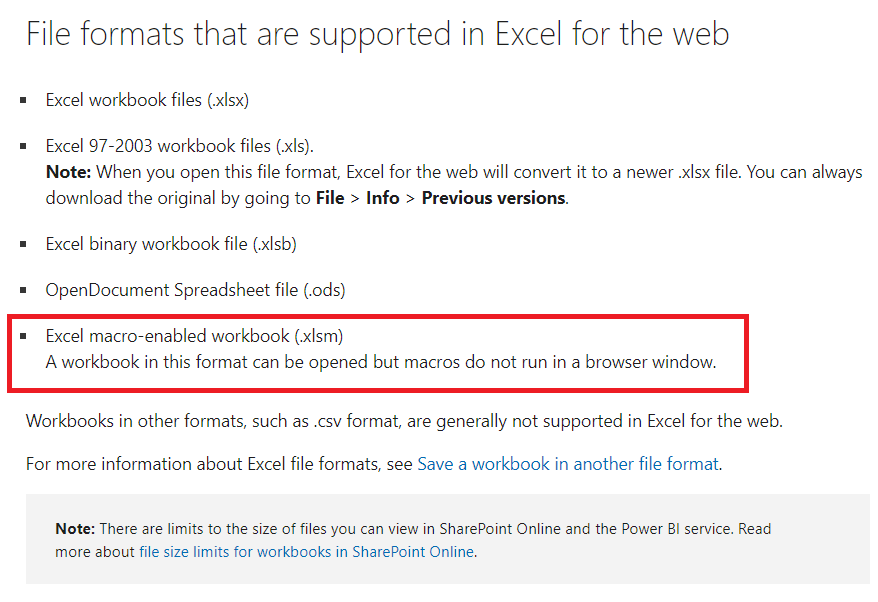
Task: Click the 'Excel binary workbook file (.xlsb)' item
Action: tap(171, 245)
